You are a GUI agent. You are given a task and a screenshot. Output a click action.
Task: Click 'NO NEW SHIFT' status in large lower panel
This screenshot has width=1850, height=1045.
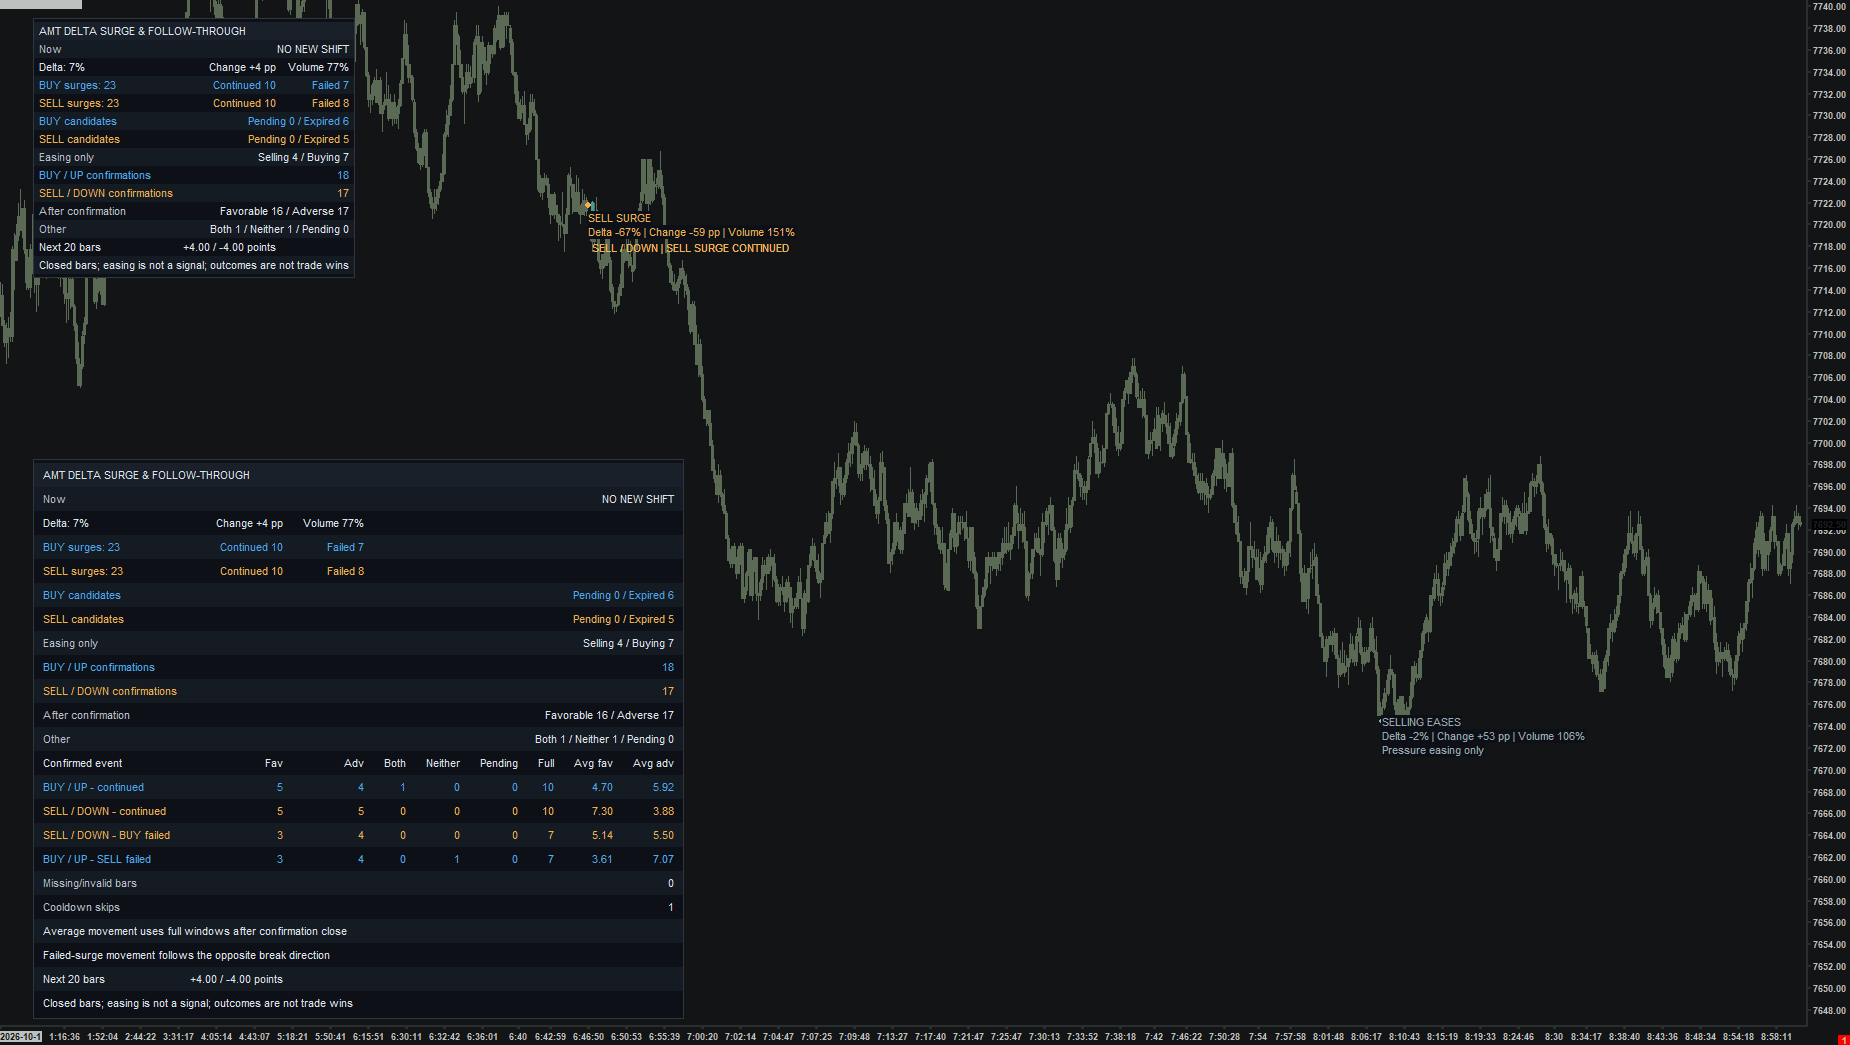pos(638,499)
